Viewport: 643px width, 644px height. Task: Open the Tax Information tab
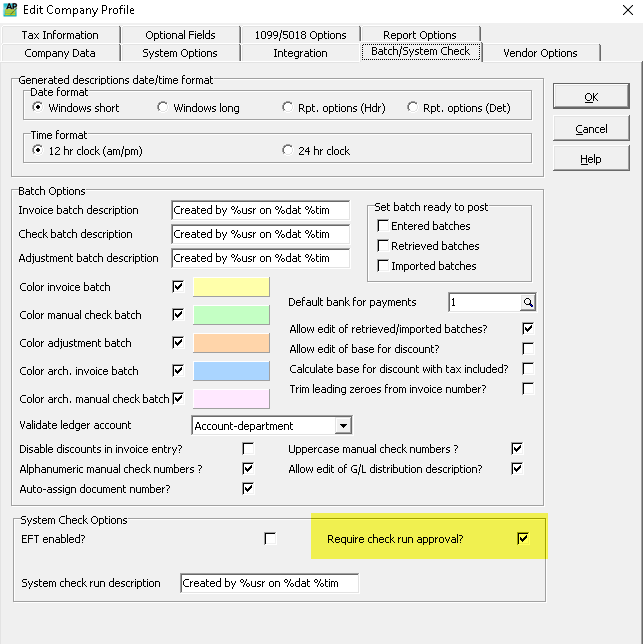coord(60,35)
